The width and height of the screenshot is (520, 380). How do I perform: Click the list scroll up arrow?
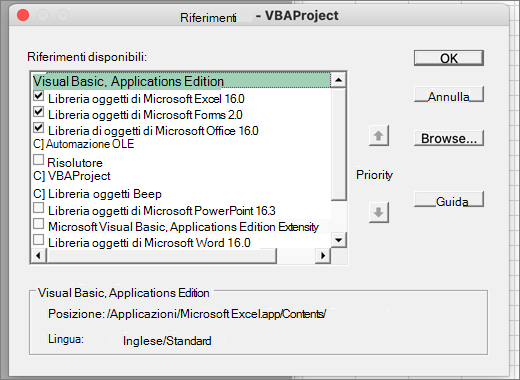(x=339, y=80)
